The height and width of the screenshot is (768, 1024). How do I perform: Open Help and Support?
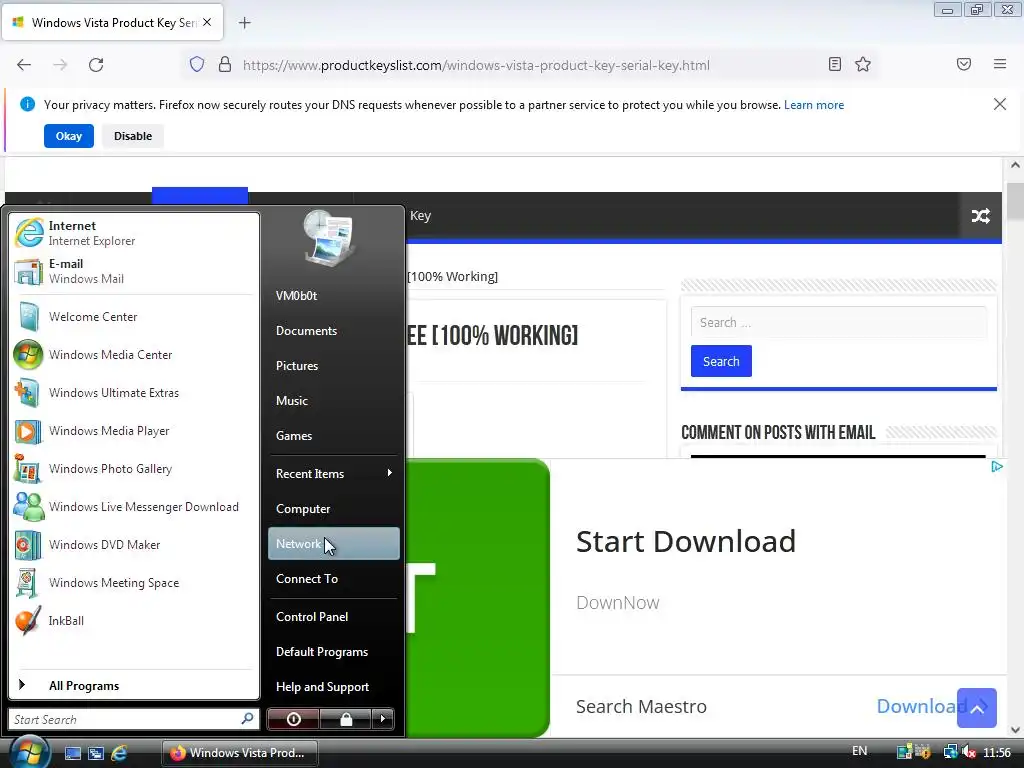333,686
